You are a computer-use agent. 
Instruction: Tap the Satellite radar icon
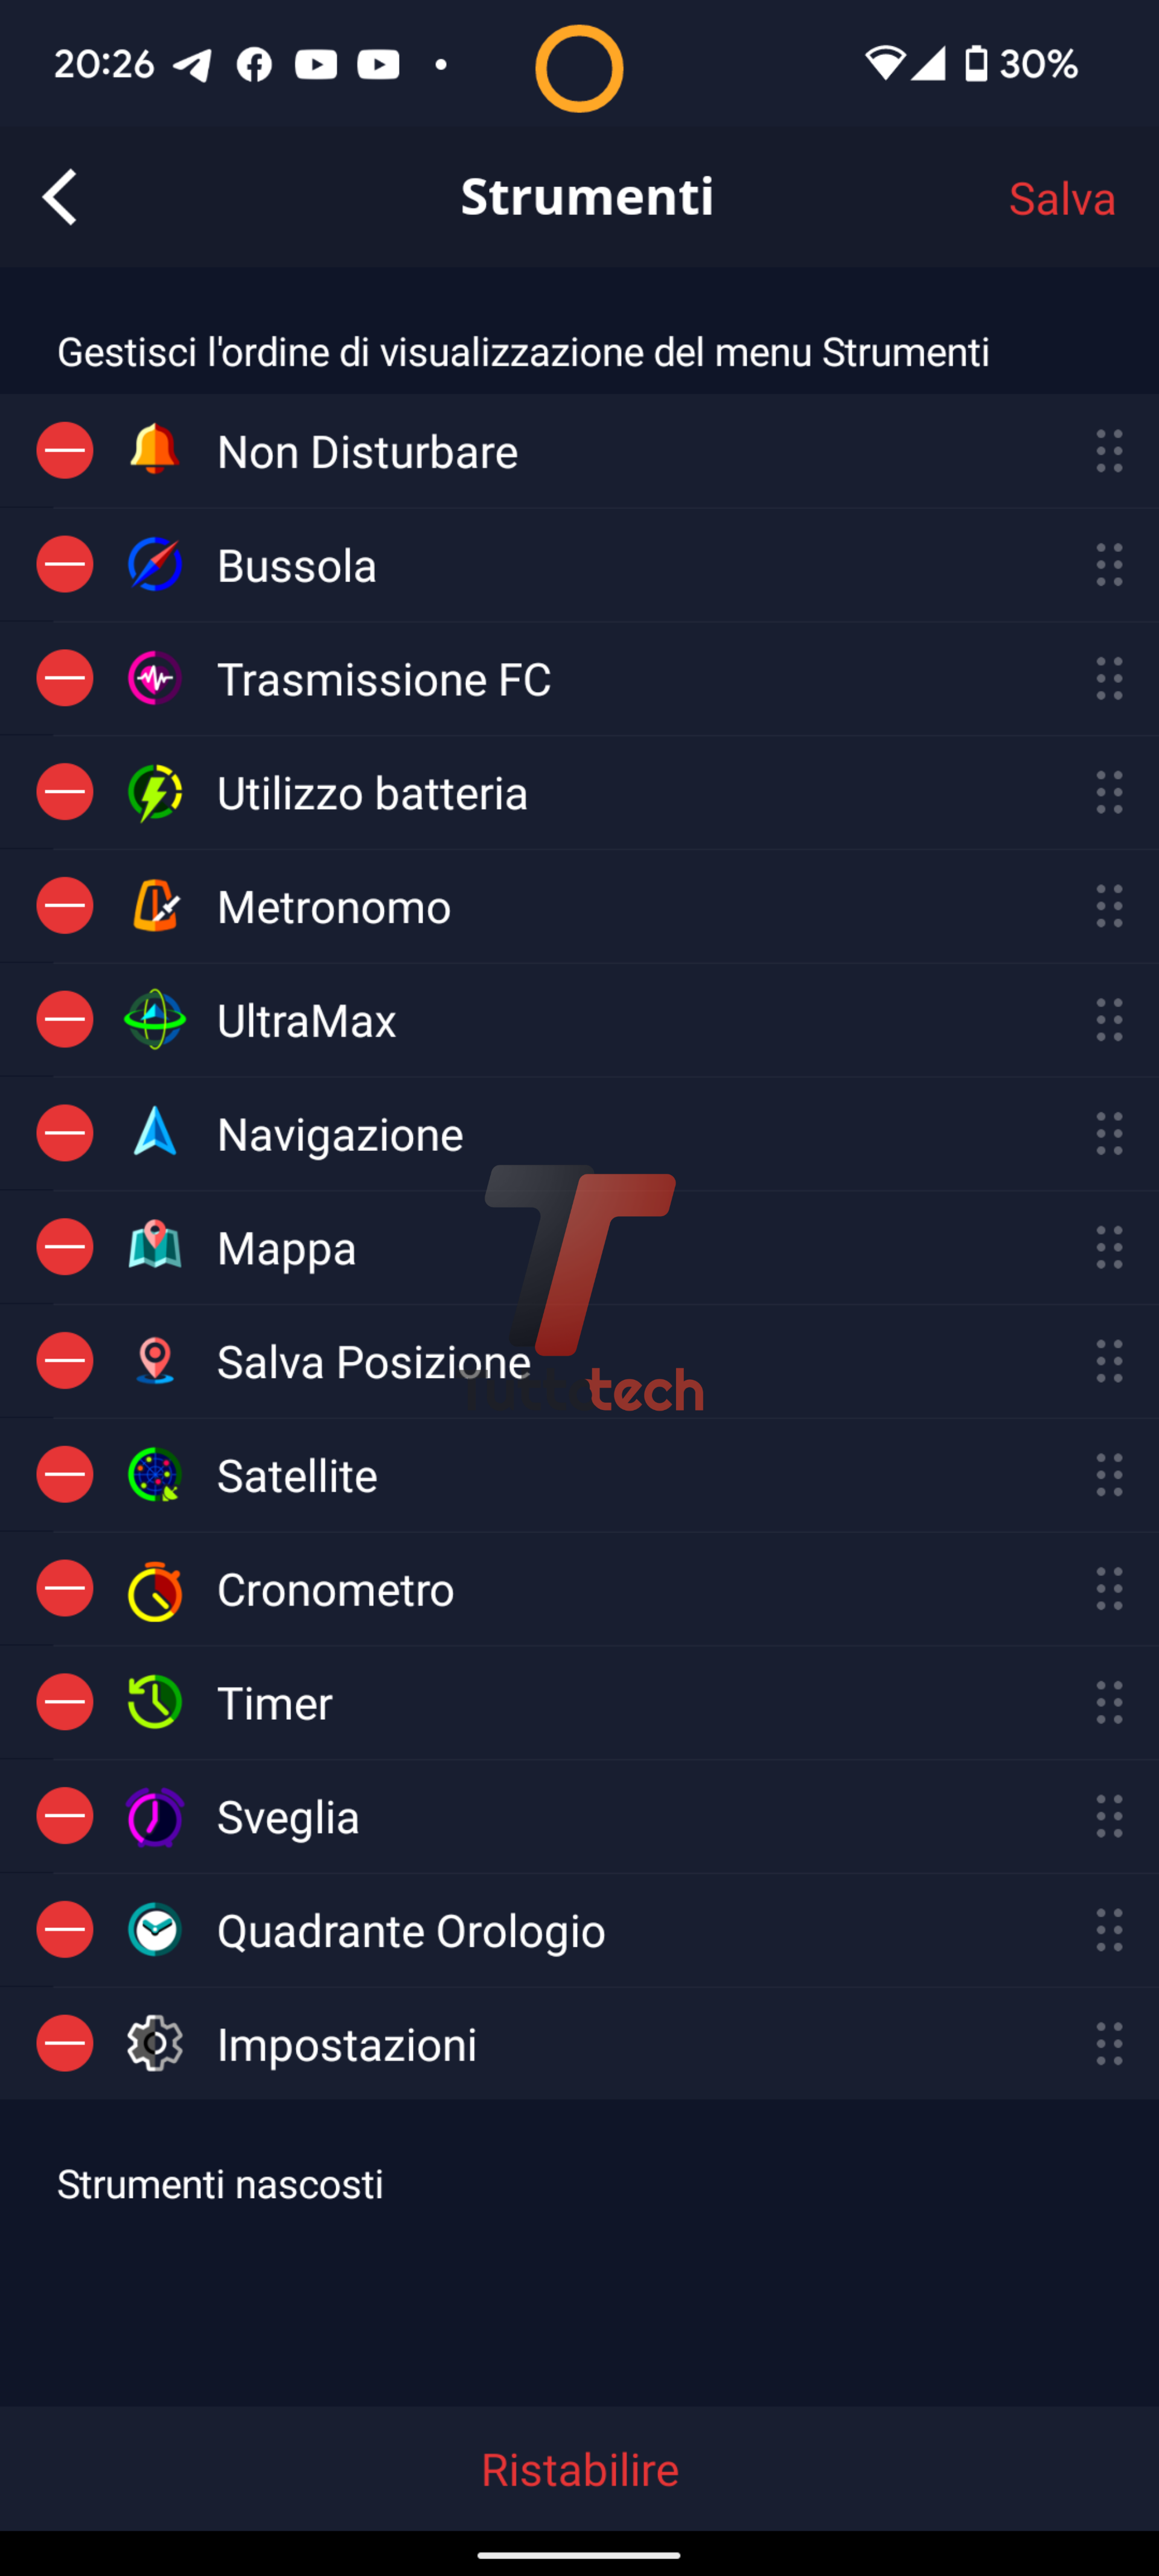[155, 1475]
